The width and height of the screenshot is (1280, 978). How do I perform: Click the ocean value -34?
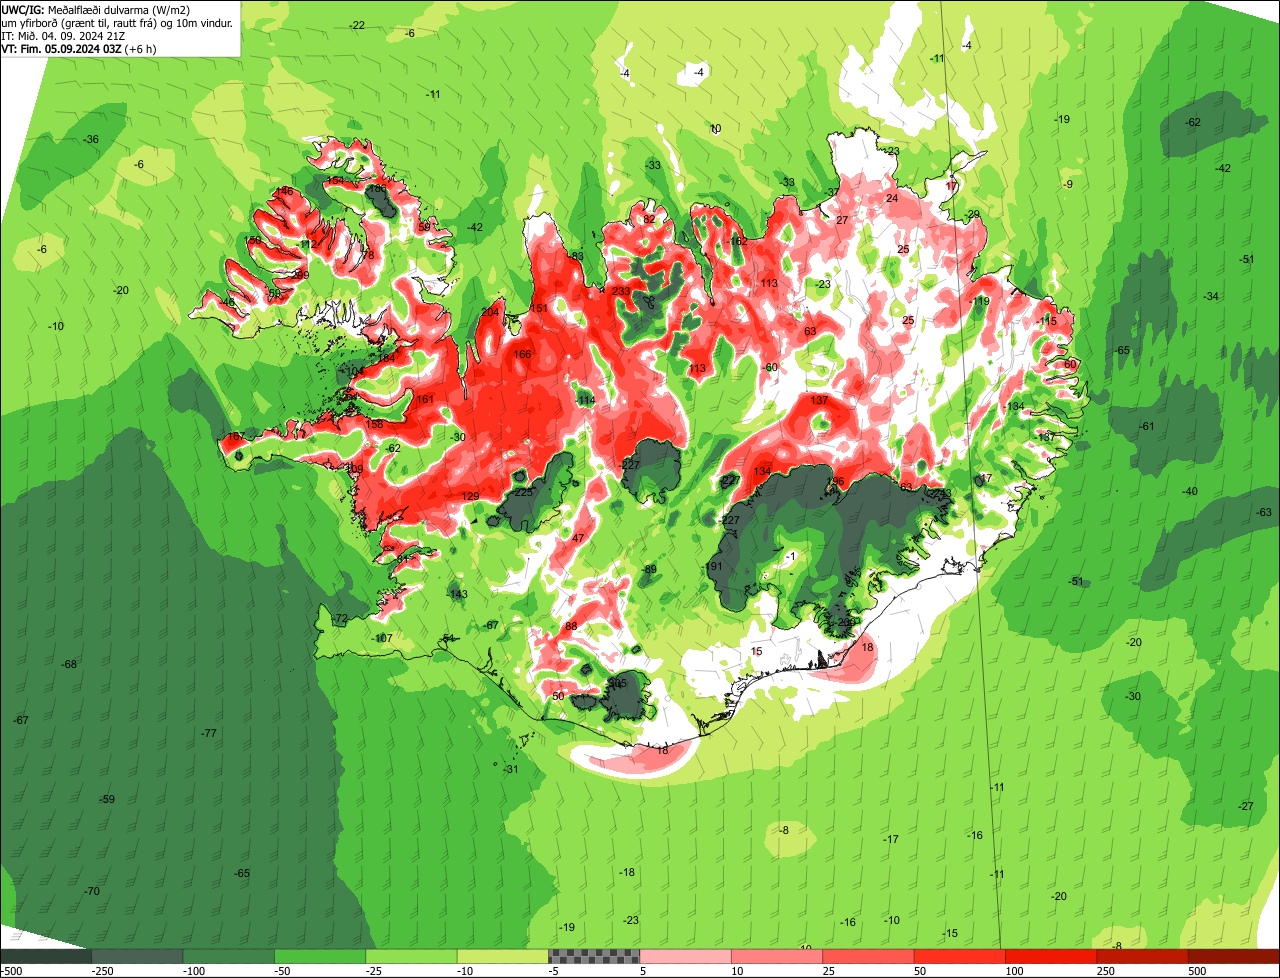pyautogui.click(x=1211, y=296)
